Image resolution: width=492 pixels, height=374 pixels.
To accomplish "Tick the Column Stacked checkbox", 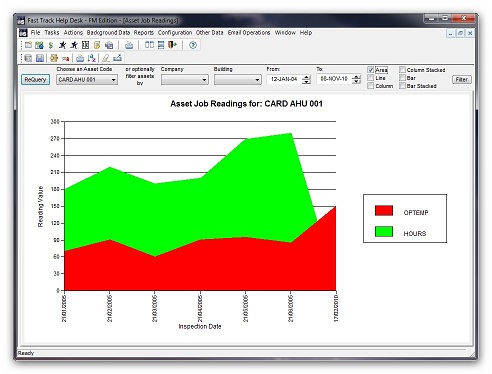I will 402,70.
